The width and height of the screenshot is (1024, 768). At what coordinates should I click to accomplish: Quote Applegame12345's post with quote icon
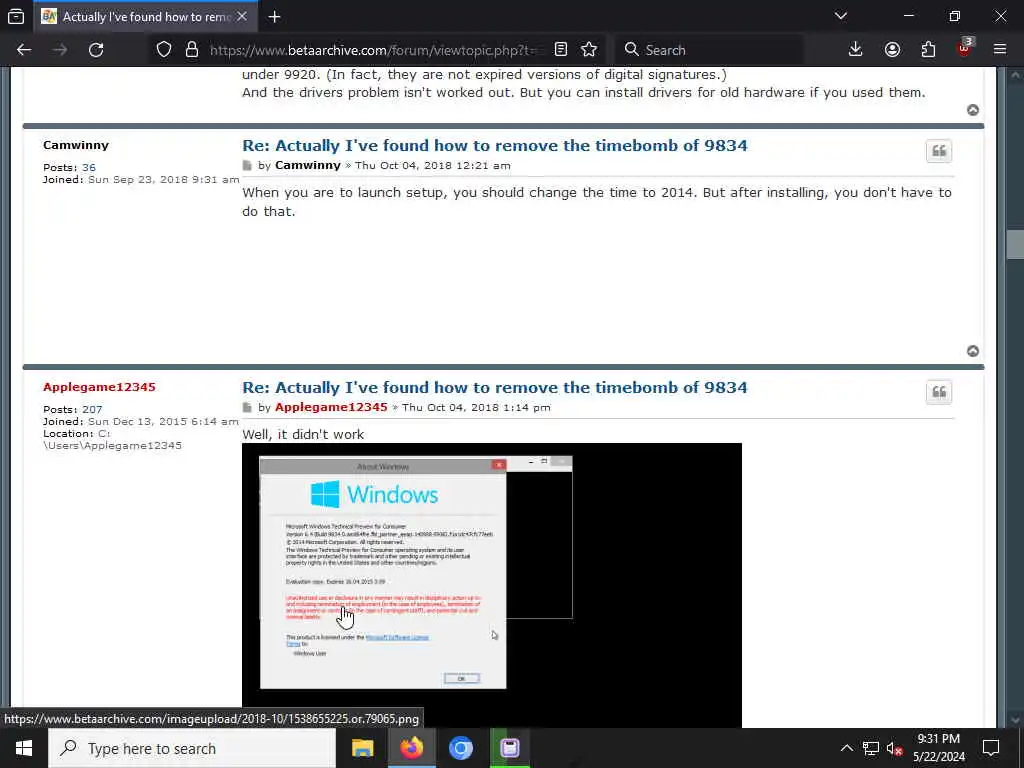939,392
